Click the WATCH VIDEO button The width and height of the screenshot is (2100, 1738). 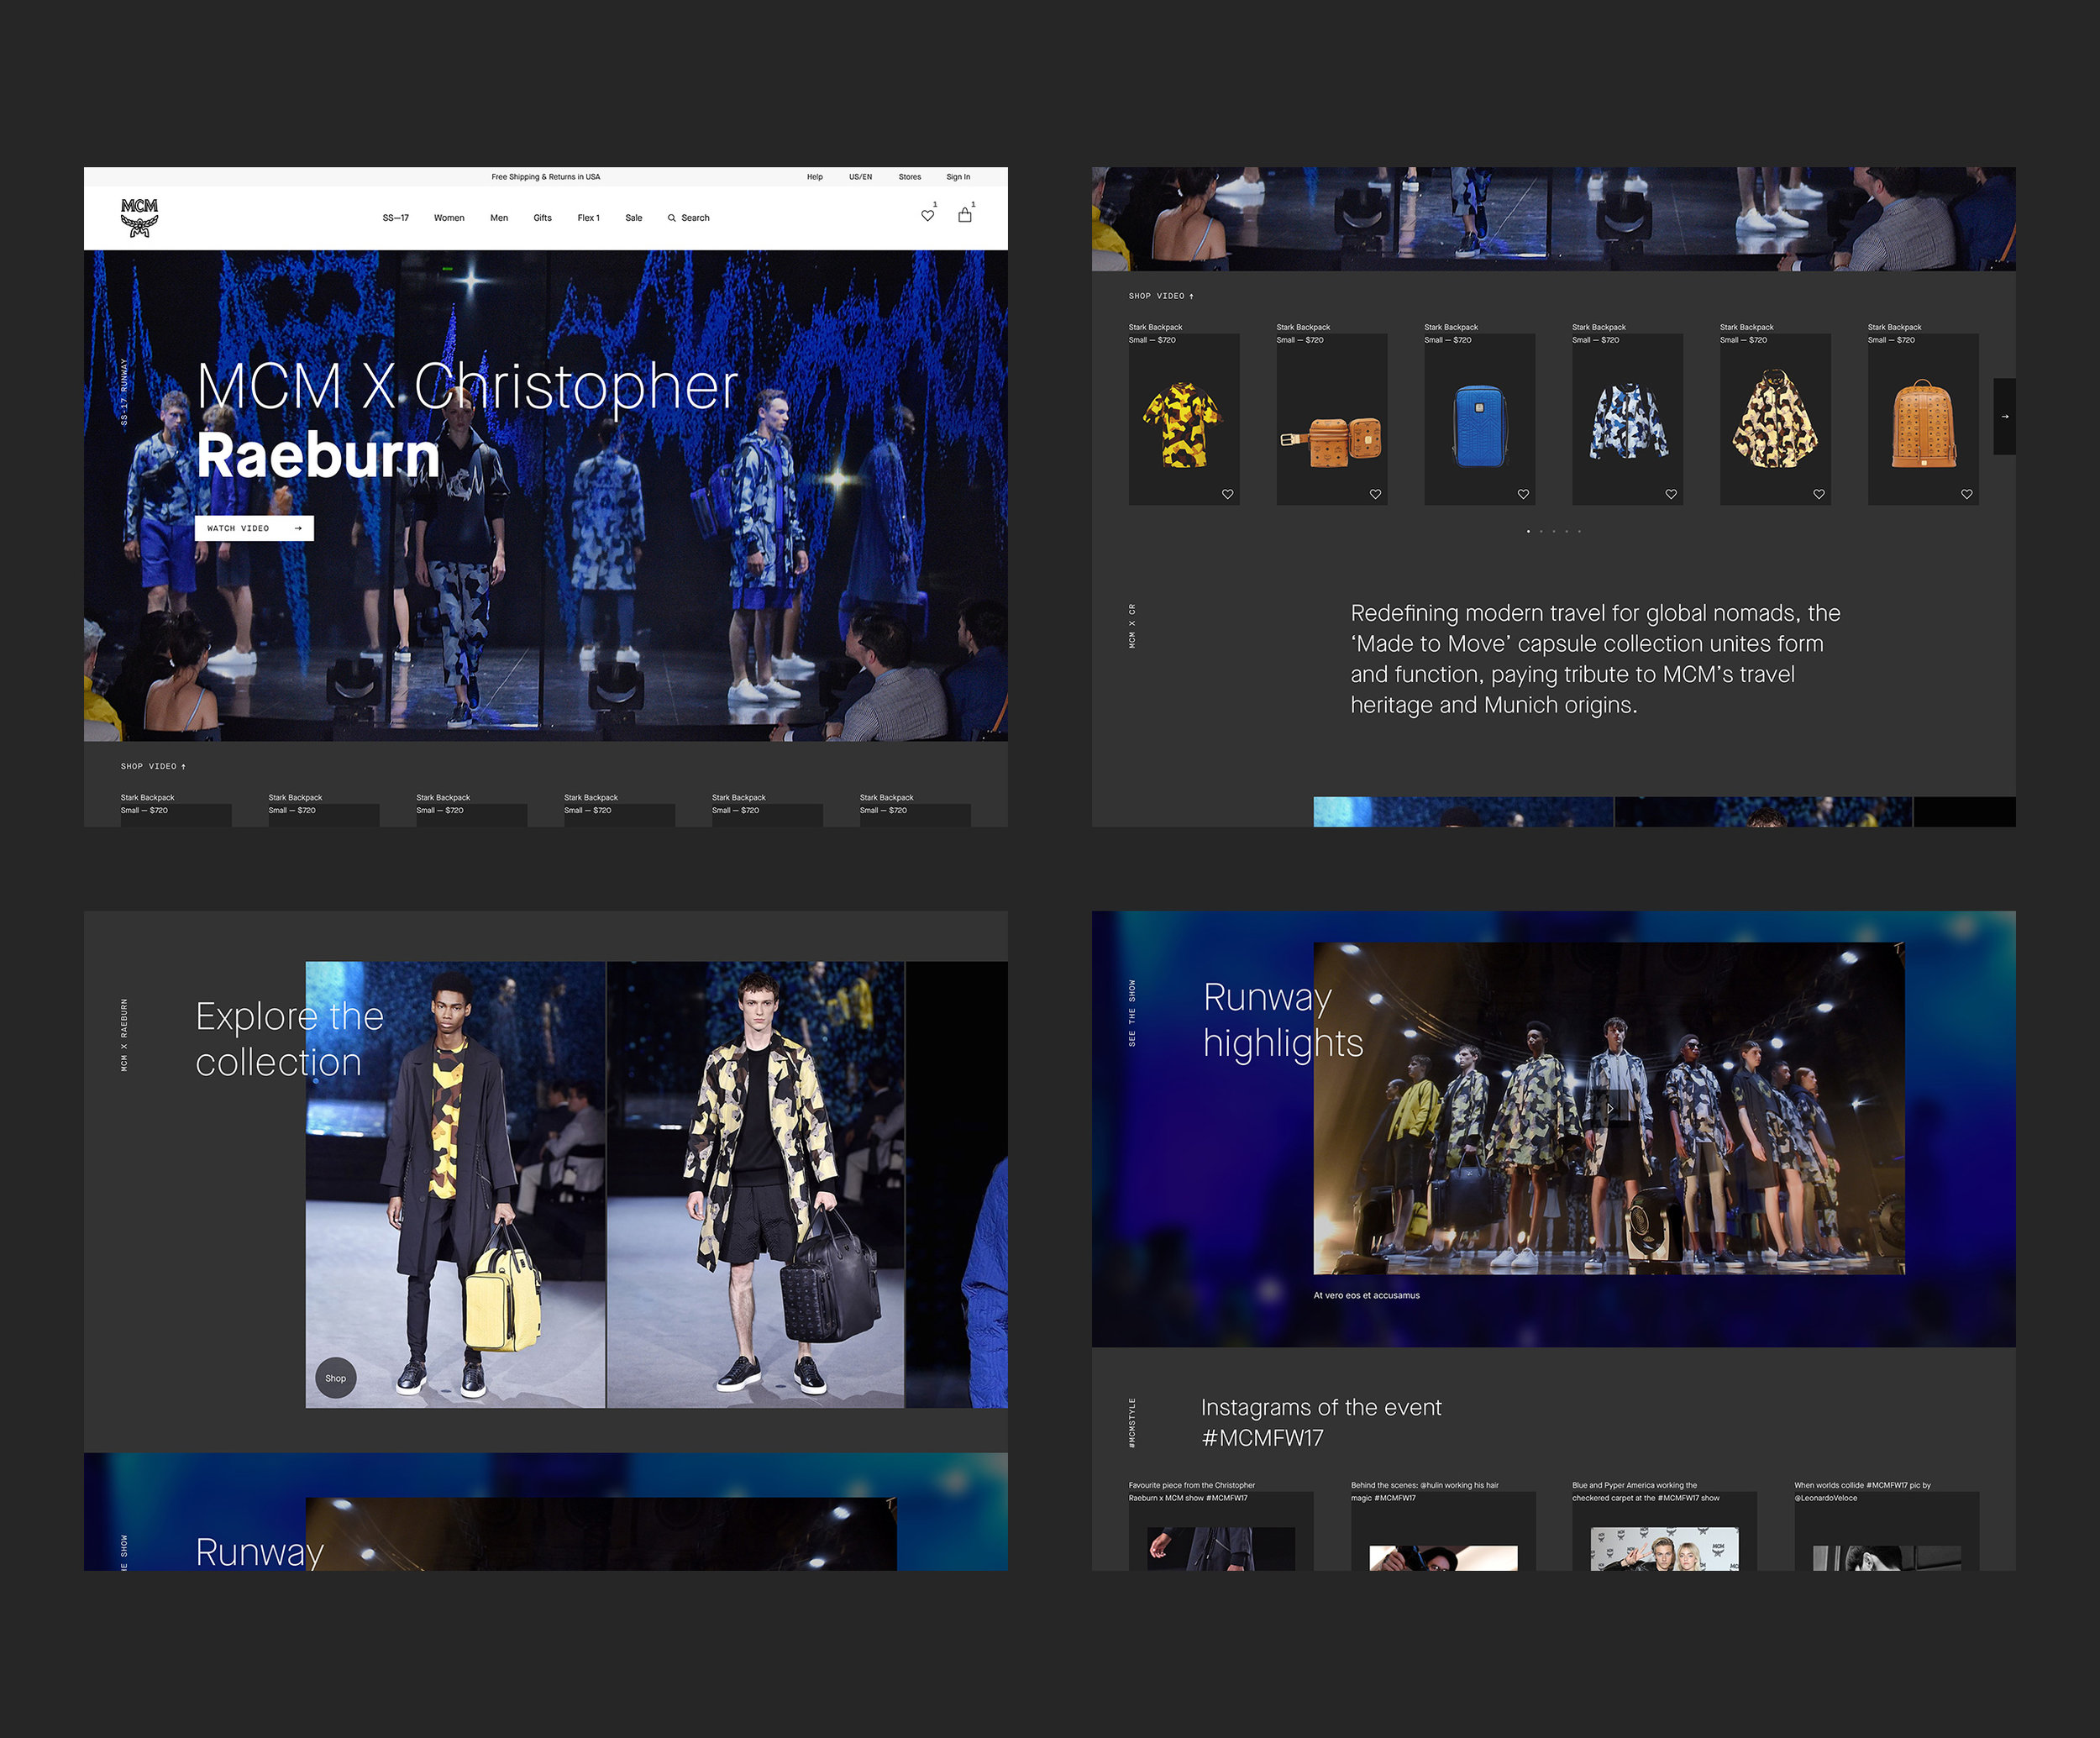coord(254,528)
